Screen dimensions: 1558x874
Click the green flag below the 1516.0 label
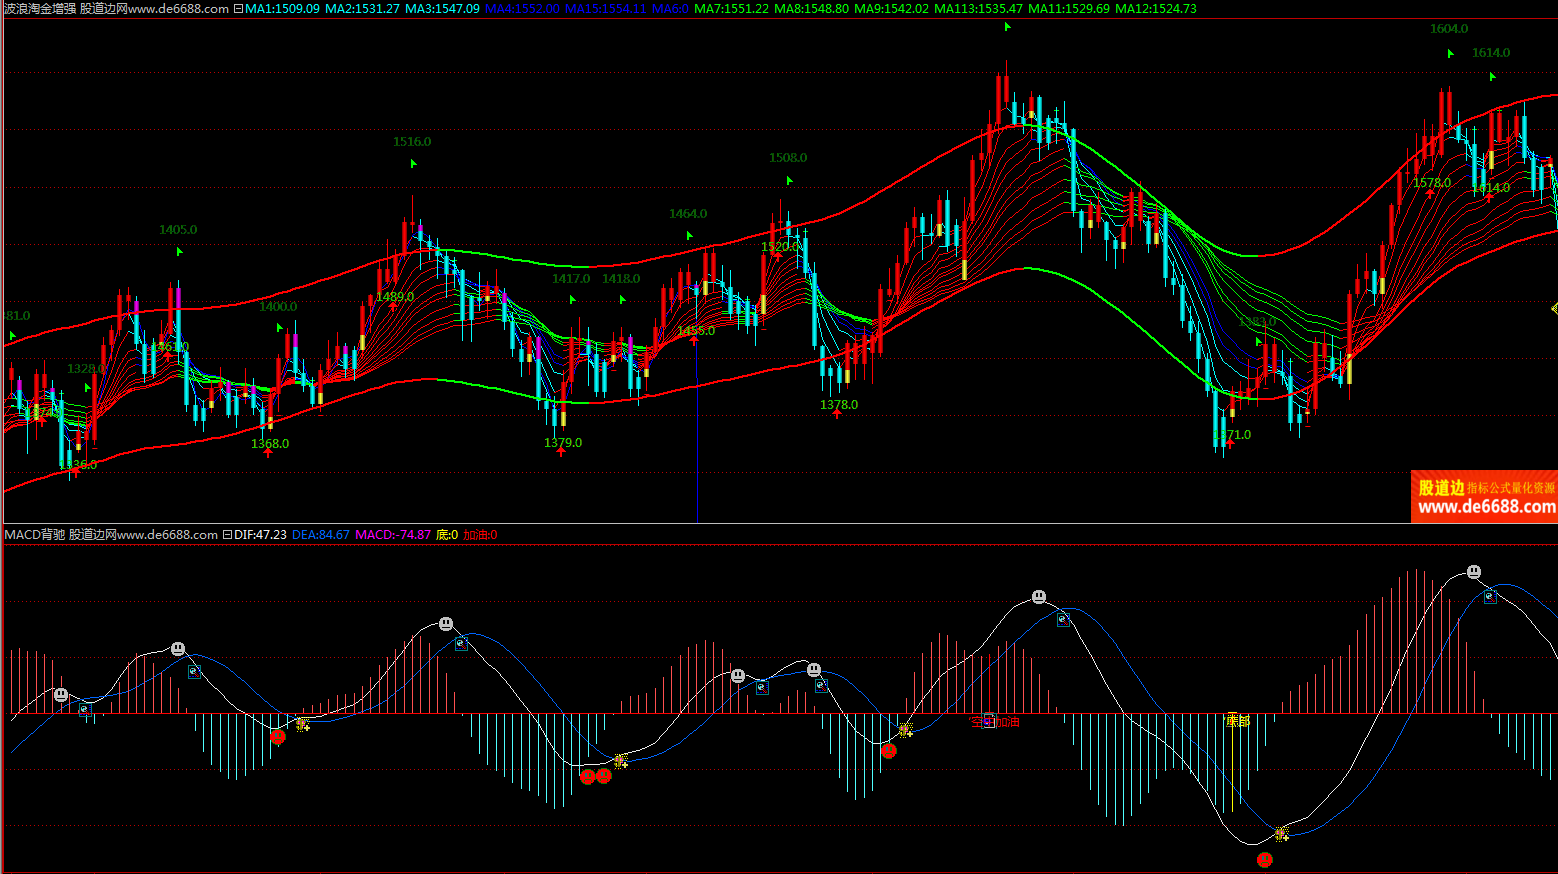(x=413, y=164)
